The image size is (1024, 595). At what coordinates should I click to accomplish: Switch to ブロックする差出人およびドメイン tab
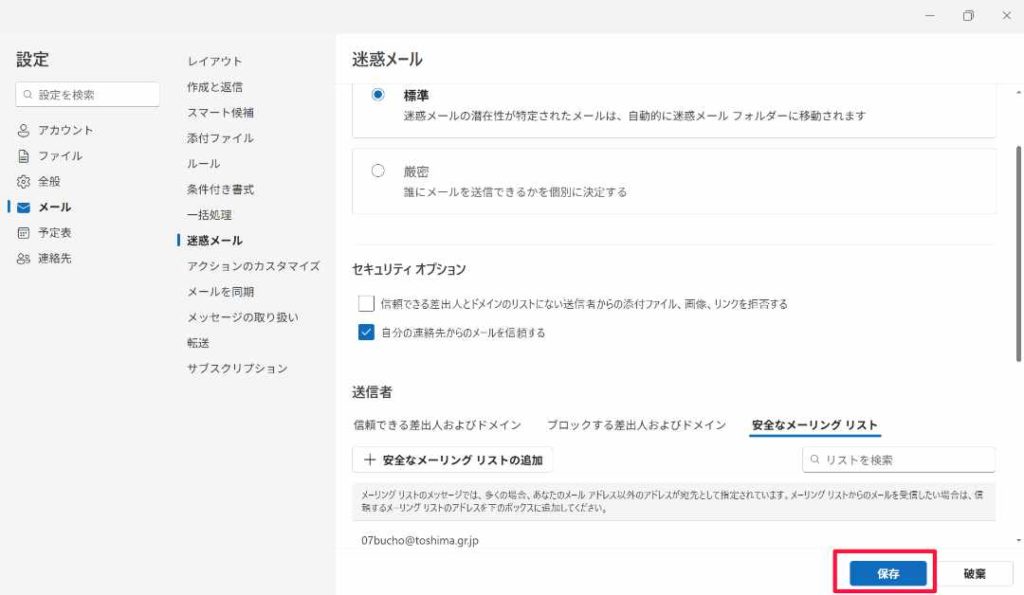tap(636, 425)
